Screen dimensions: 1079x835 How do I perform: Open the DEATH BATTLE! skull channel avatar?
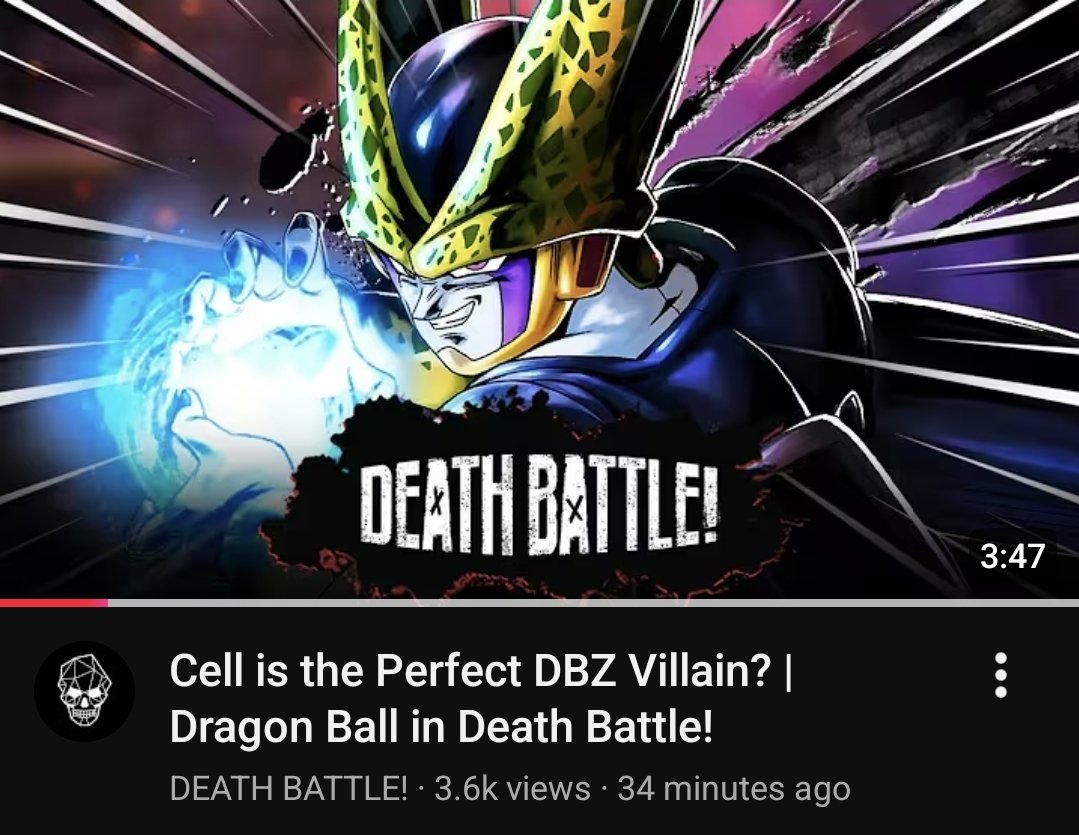85,691
